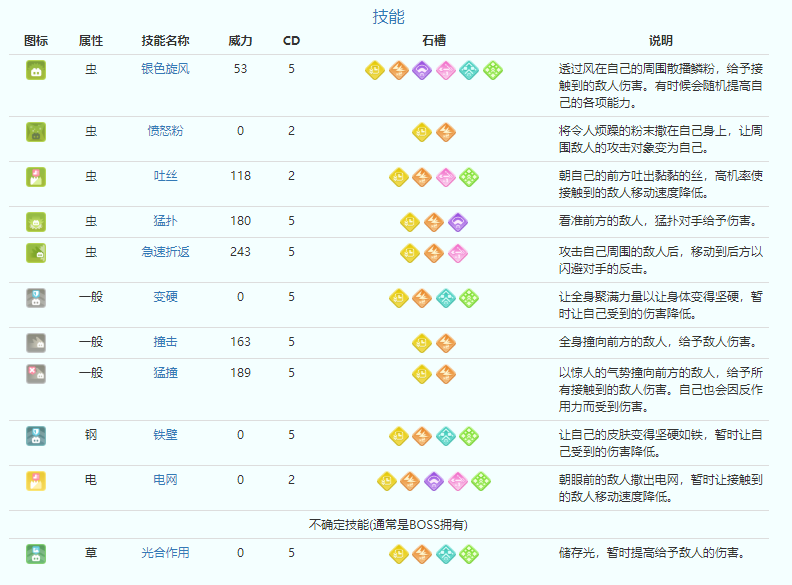Screen dimensions: 792x585
Task: Click the 银色旋风 skill icon
Action: click(36, 70)
